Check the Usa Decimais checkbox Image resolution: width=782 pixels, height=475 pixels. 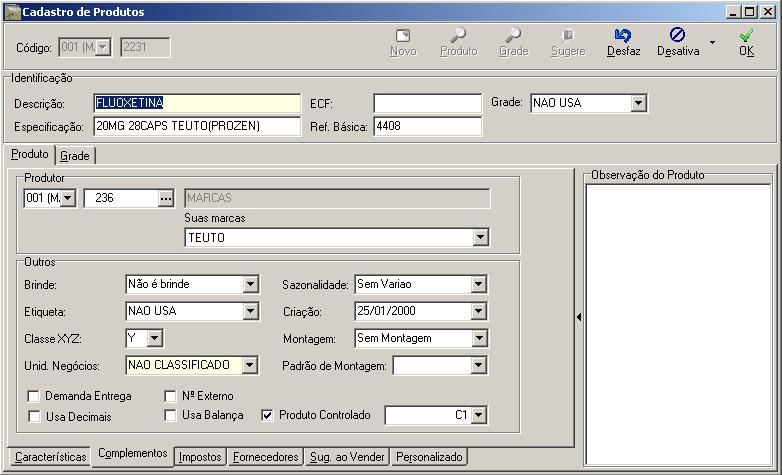click(34, 417)
